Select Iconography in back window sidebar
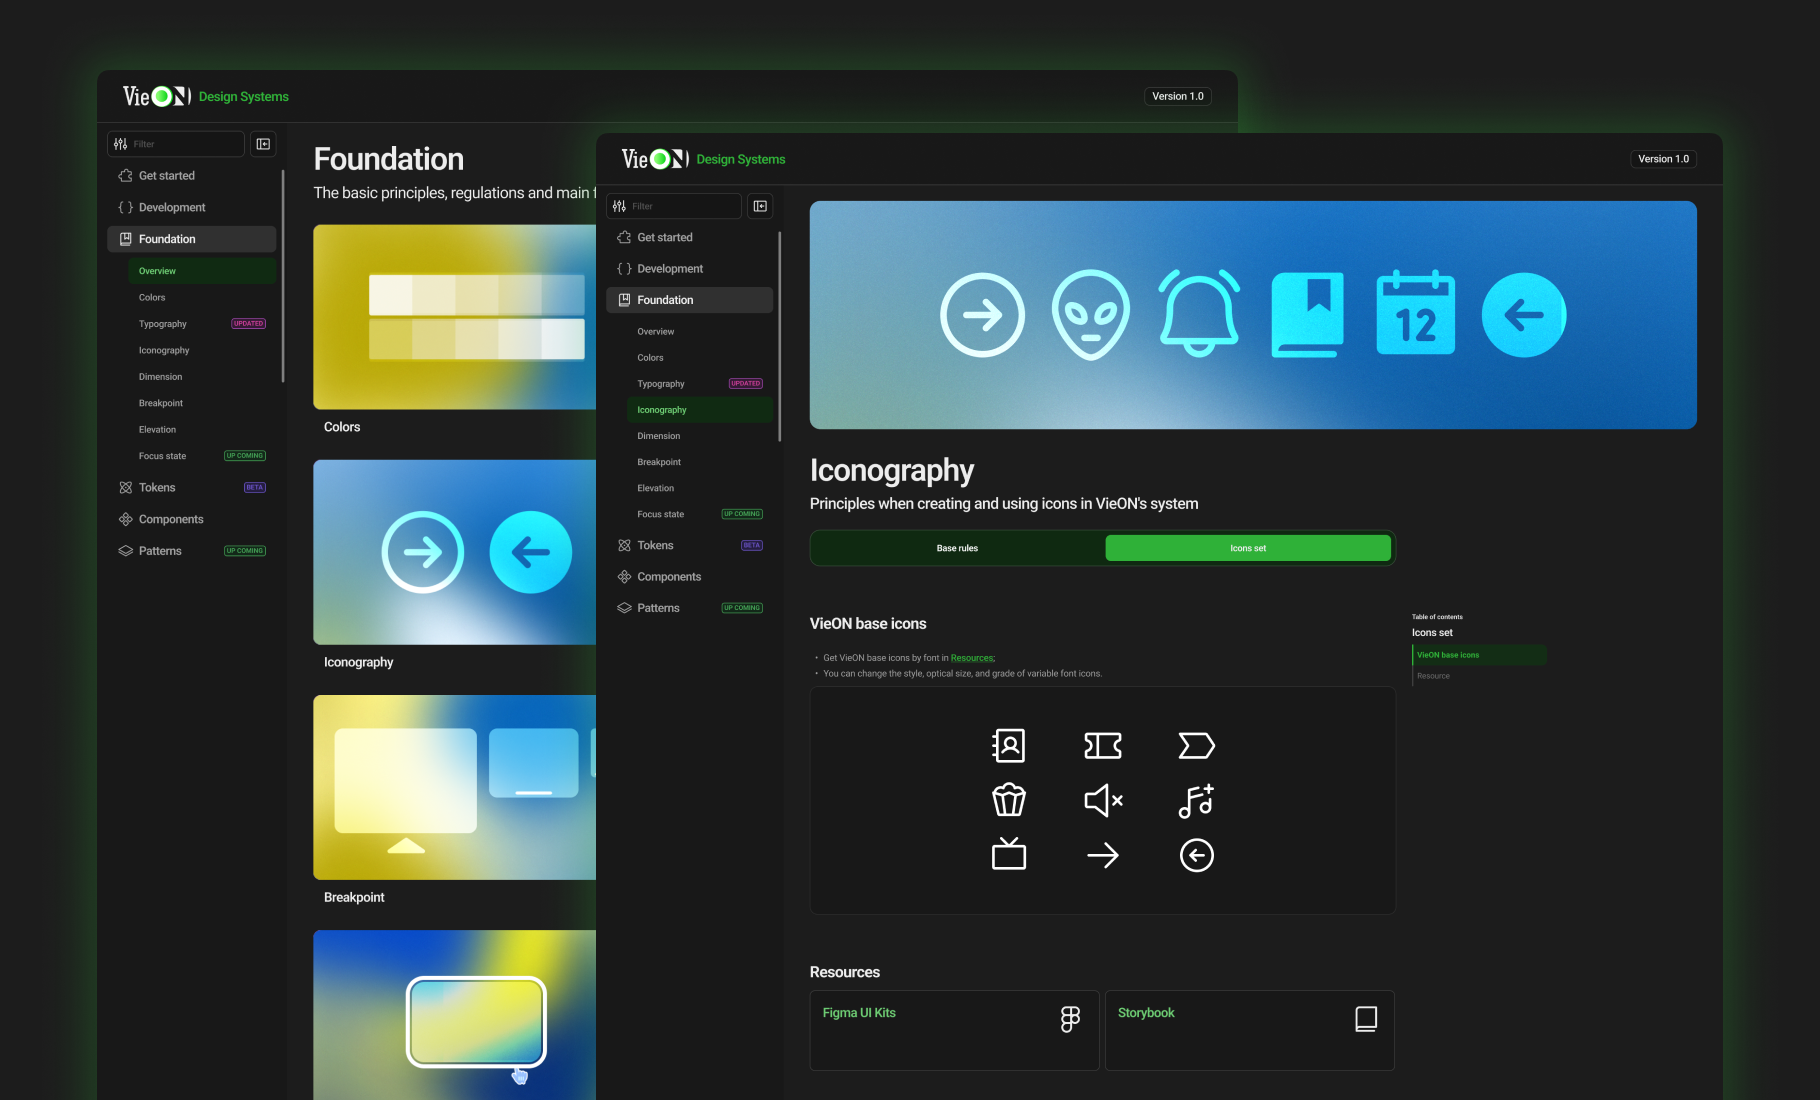 coord(201,350)
